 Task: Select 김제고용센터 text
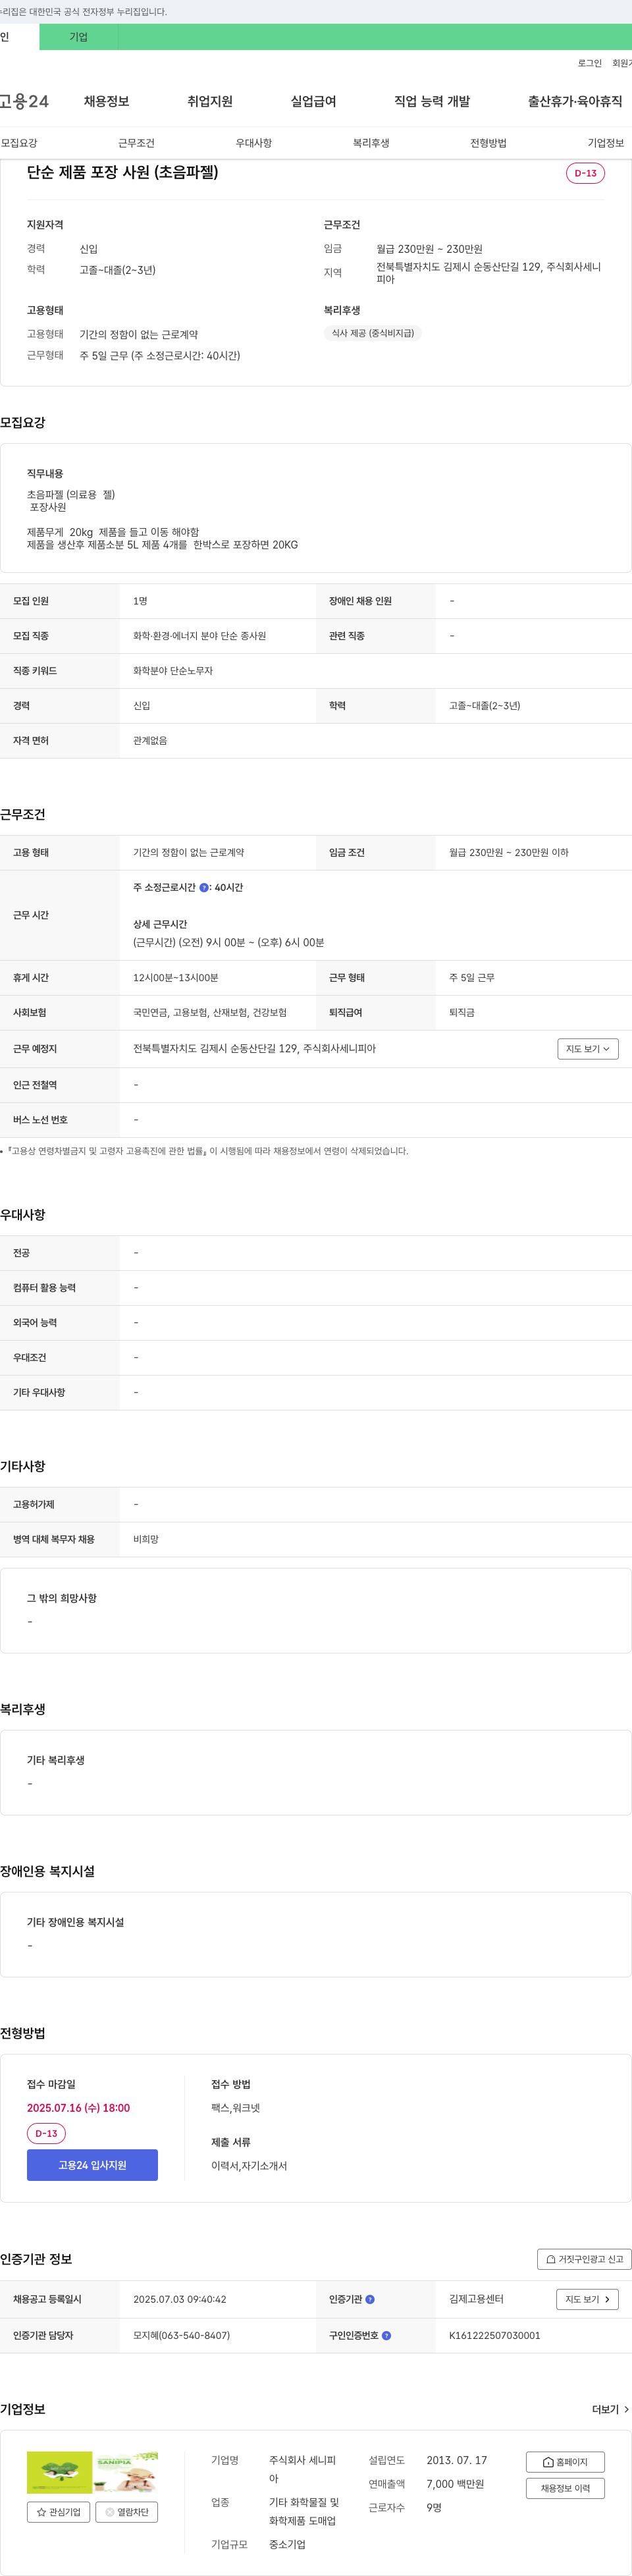pos(476,2299)
